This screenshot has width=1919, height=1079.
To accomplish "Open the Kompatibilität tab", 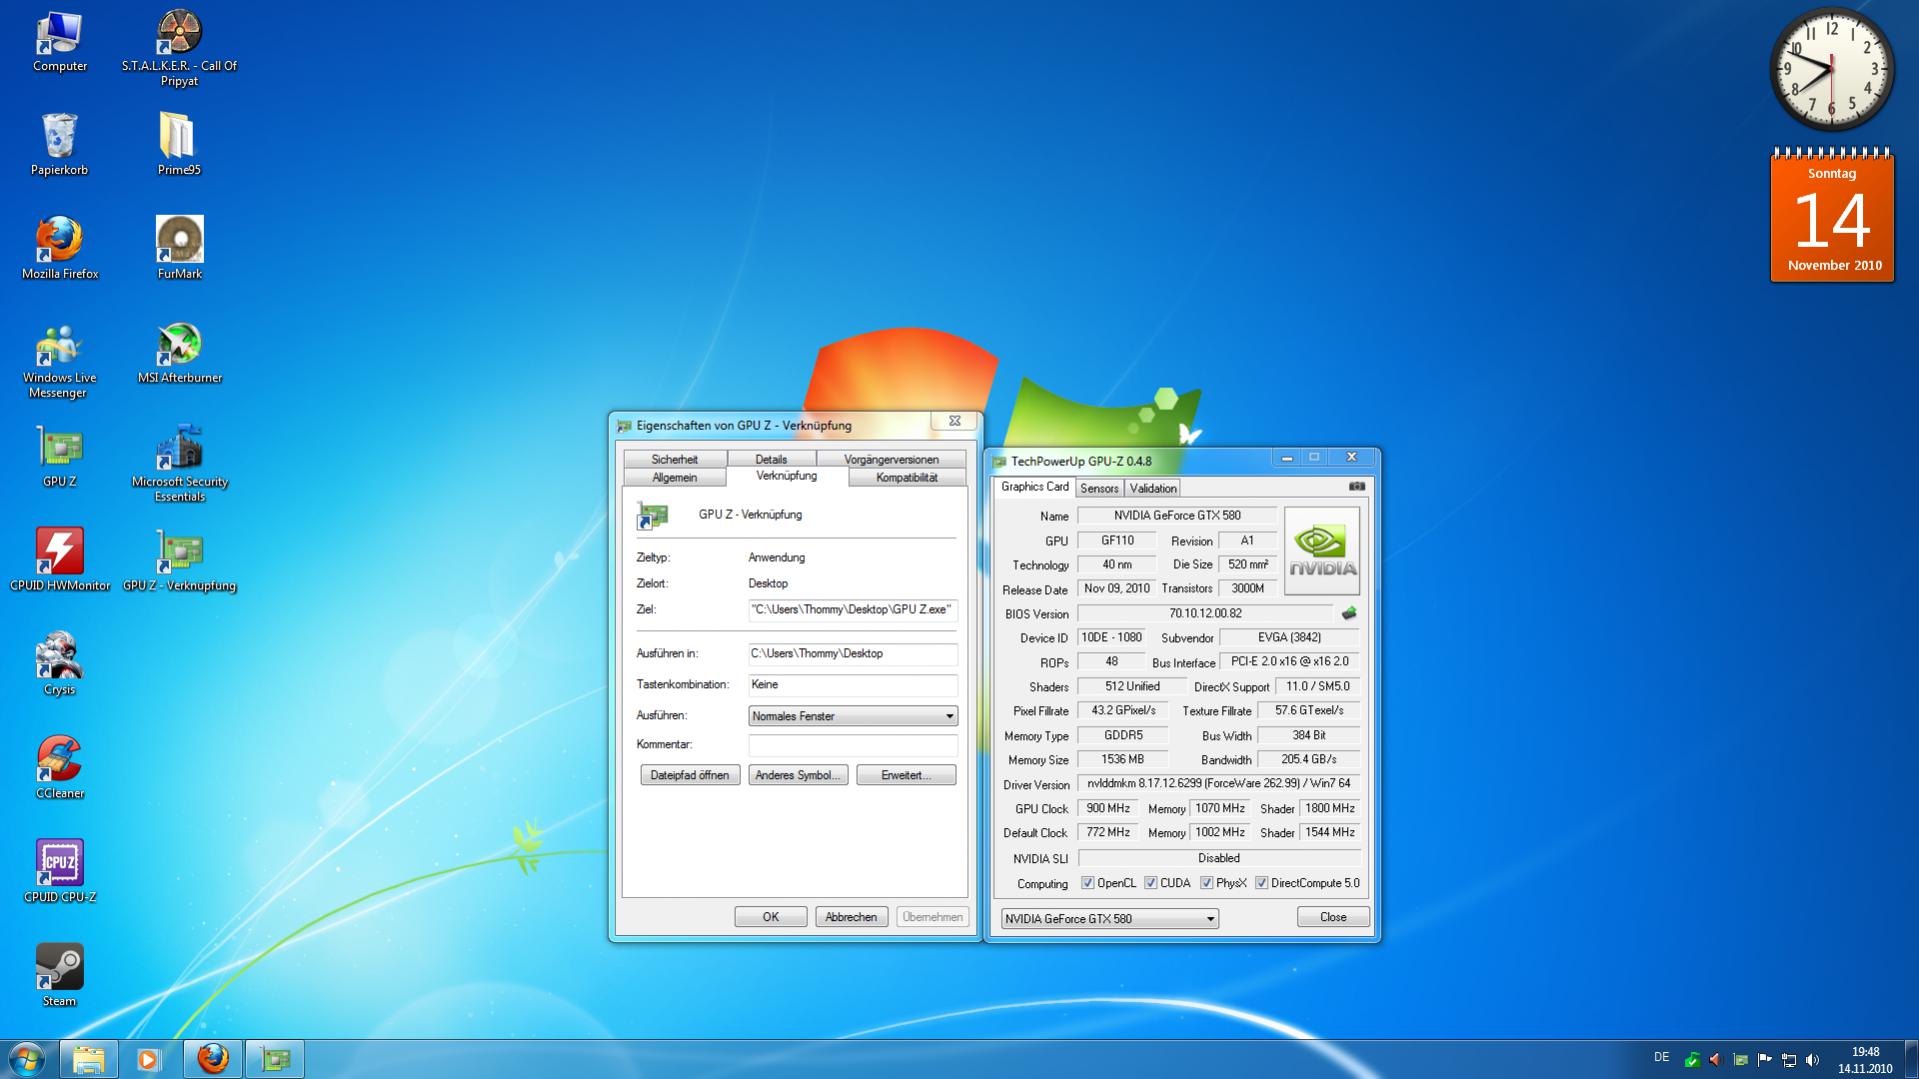I will (x=907, y=477).
